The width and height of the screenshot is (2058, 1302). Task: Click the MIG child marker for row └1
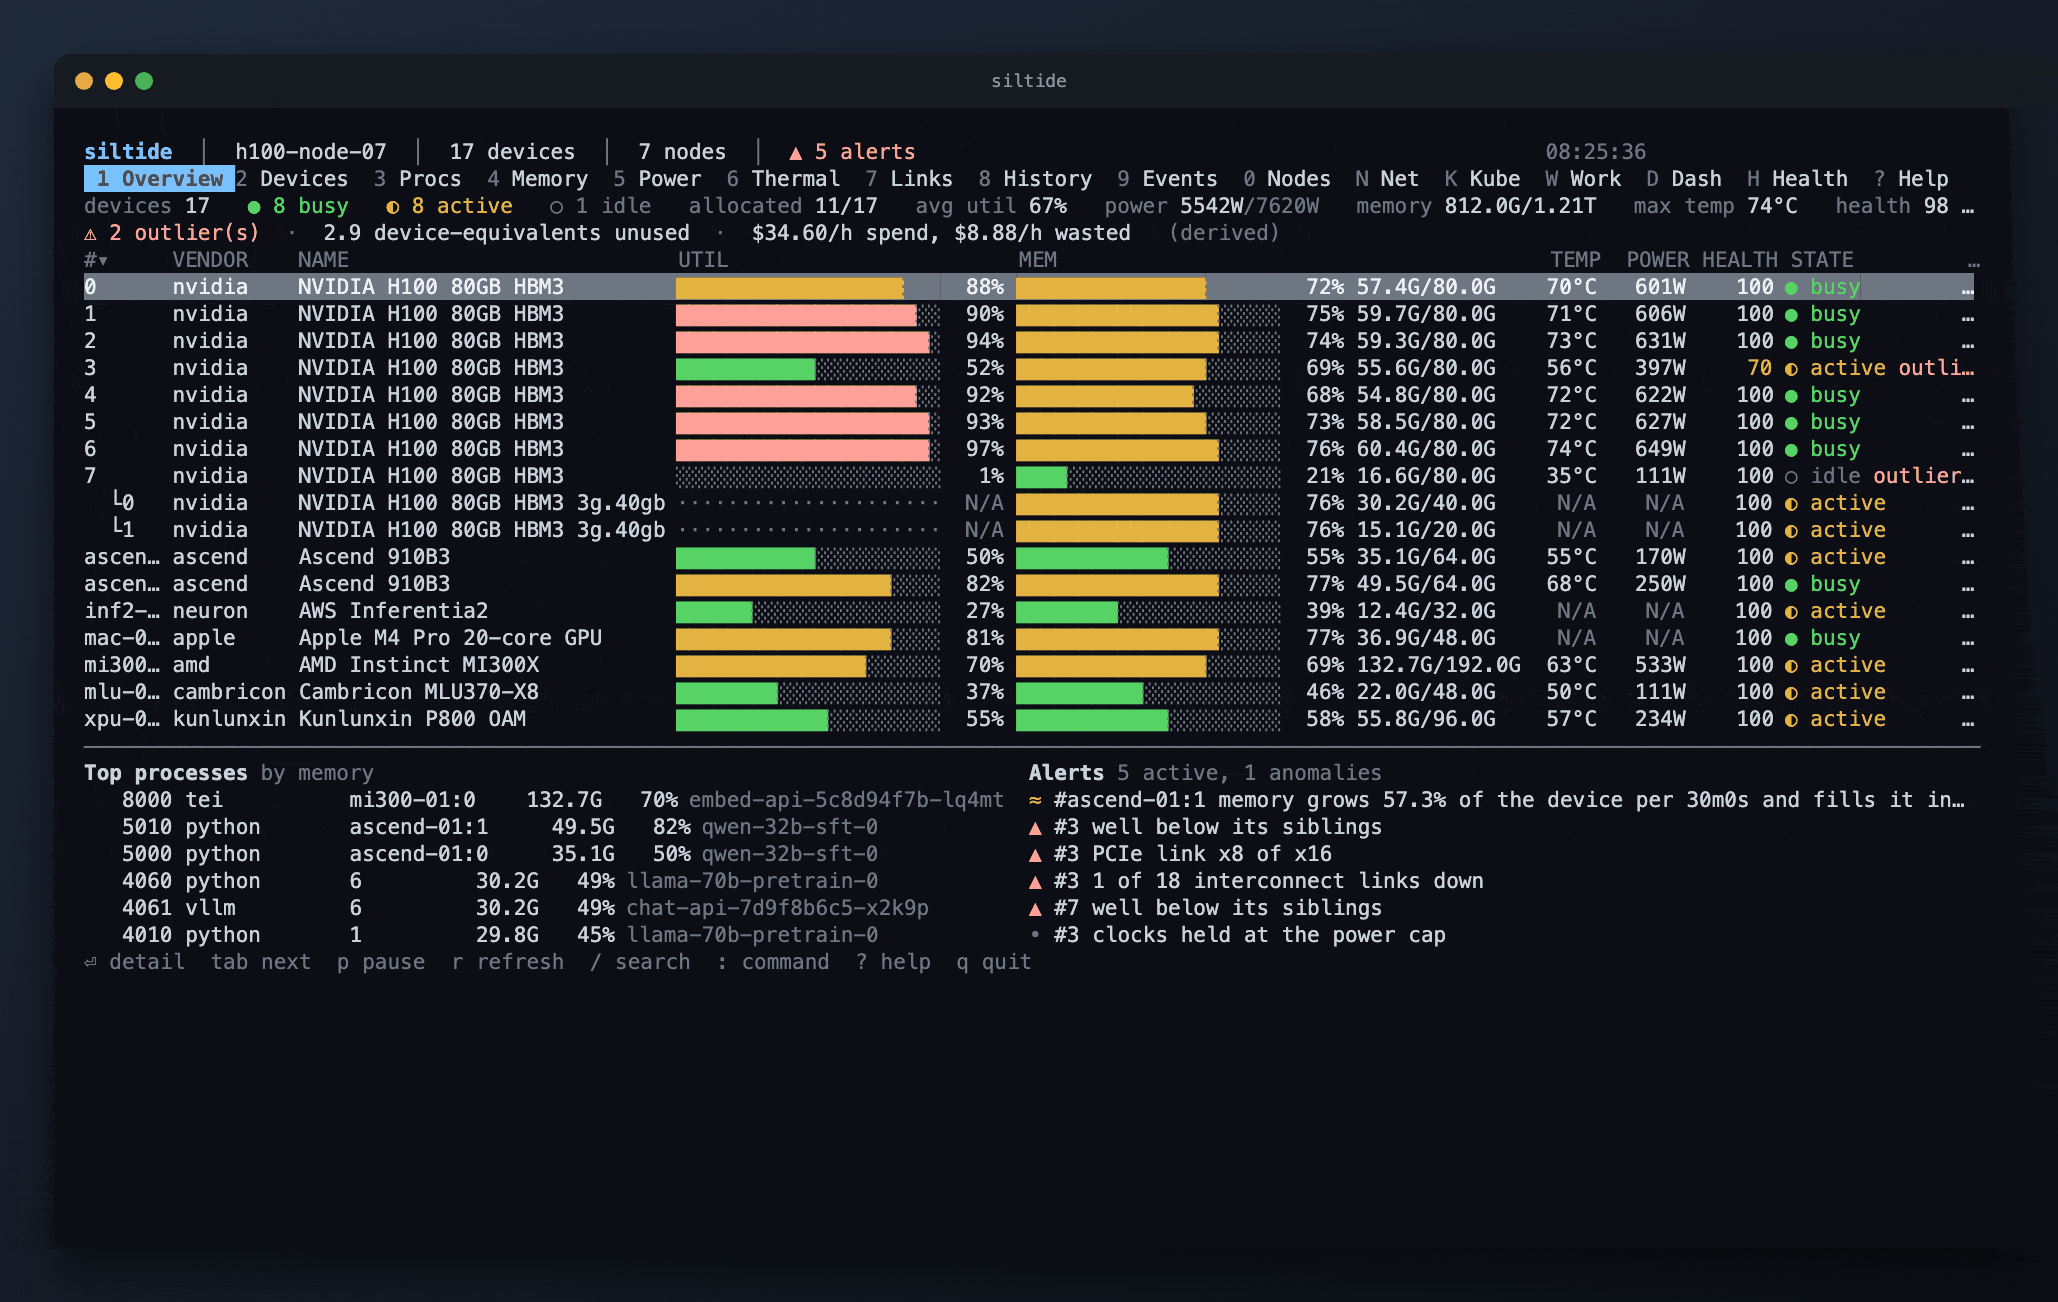pyautogui.click(x=123, y=529)
